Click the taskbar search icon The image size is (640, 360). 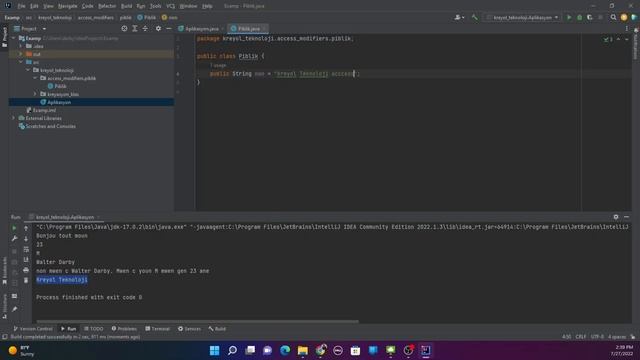tap(232, 350)
